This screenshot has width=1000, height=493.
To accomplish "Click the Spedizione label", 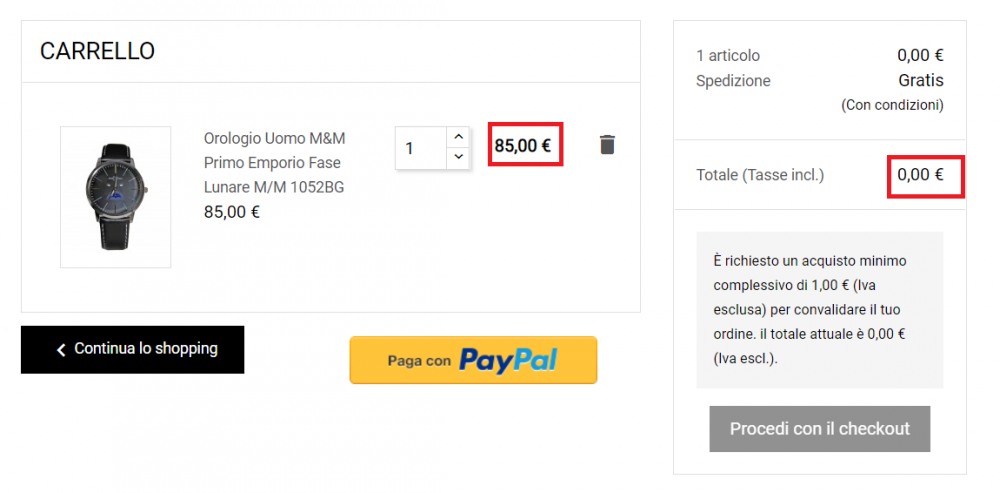I will 733,81.
